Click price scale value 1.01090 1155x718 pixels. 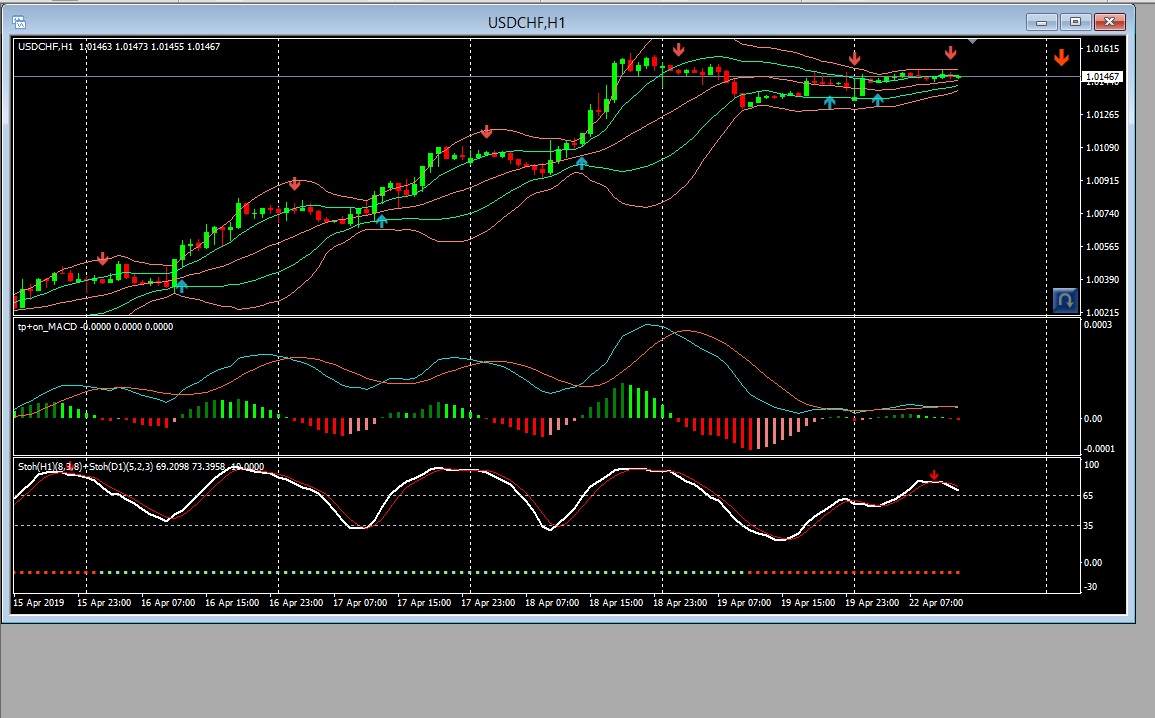[x=1102, y=148]
